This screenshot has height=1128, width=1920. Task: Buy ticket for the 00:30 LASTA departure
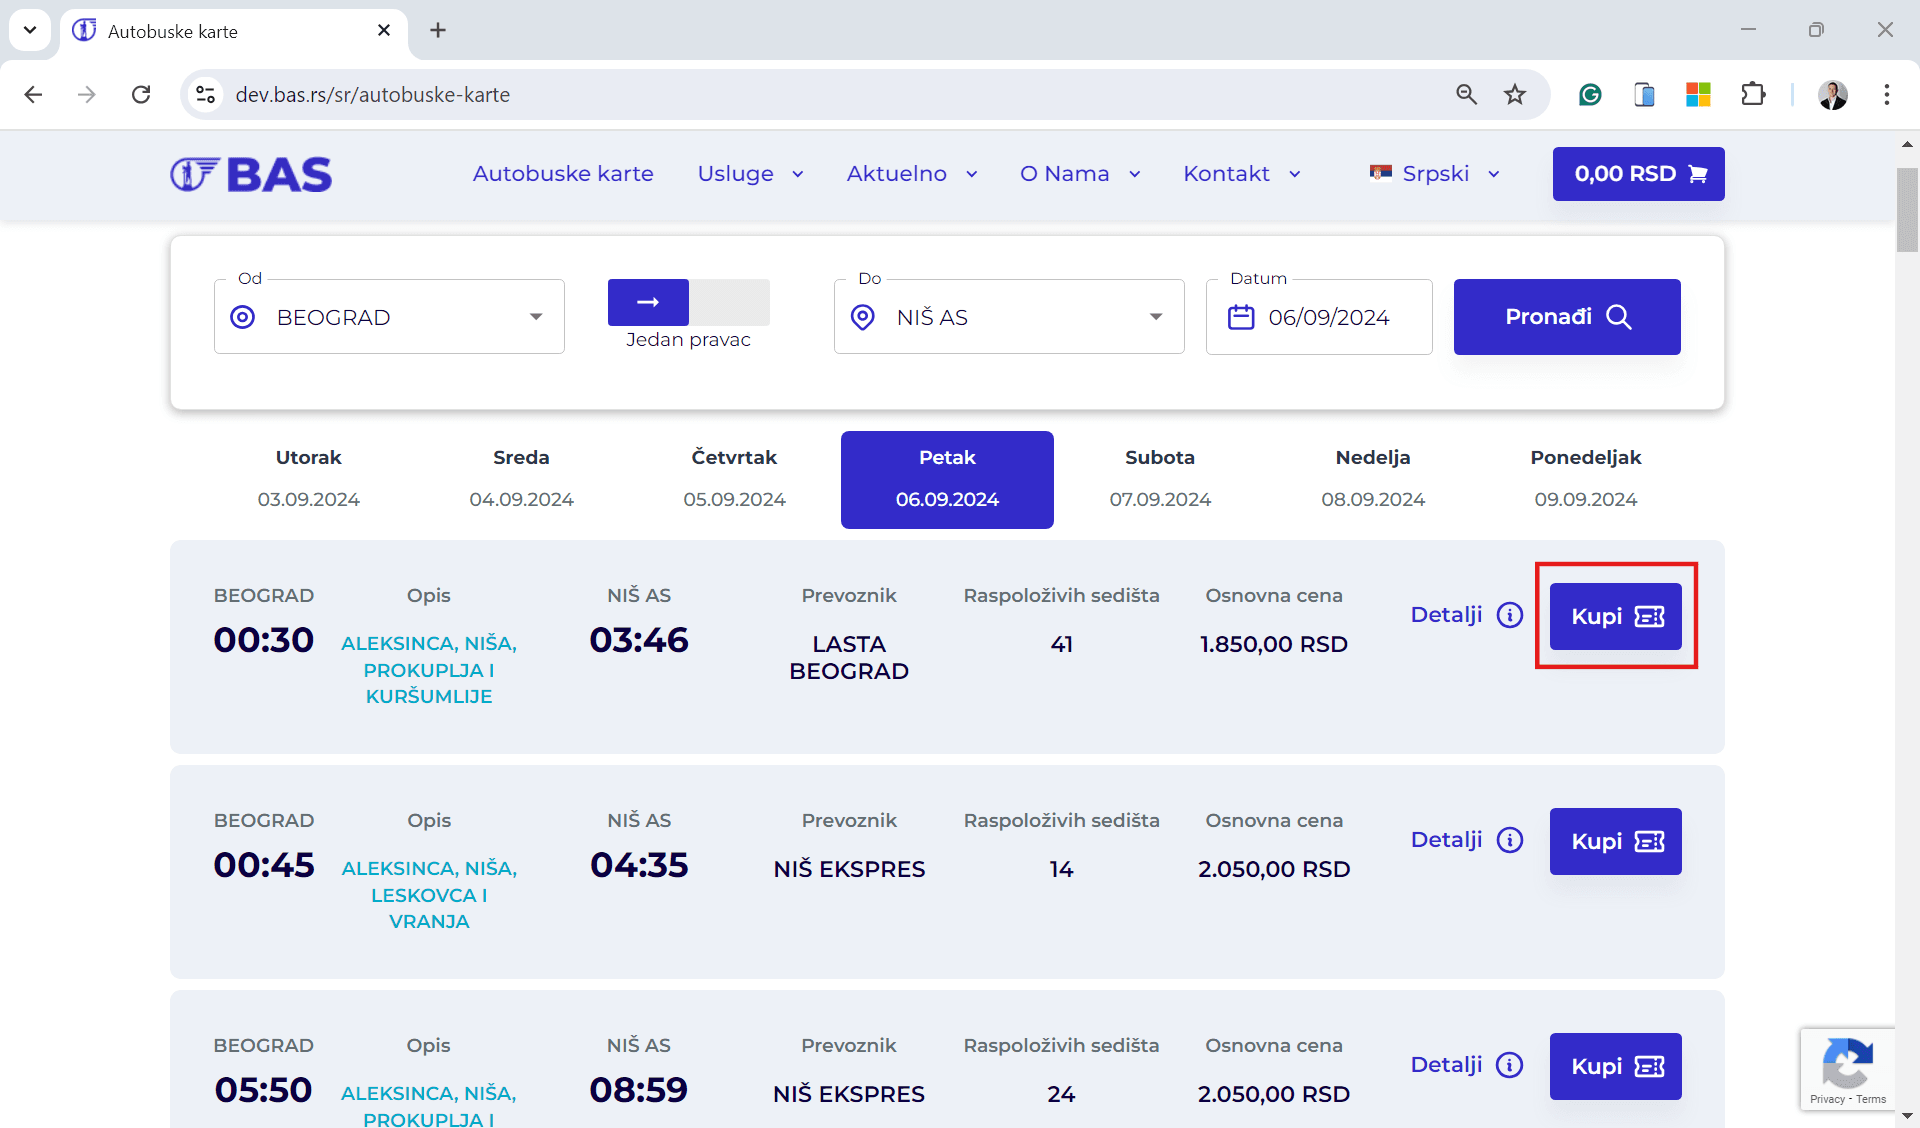1616,616
